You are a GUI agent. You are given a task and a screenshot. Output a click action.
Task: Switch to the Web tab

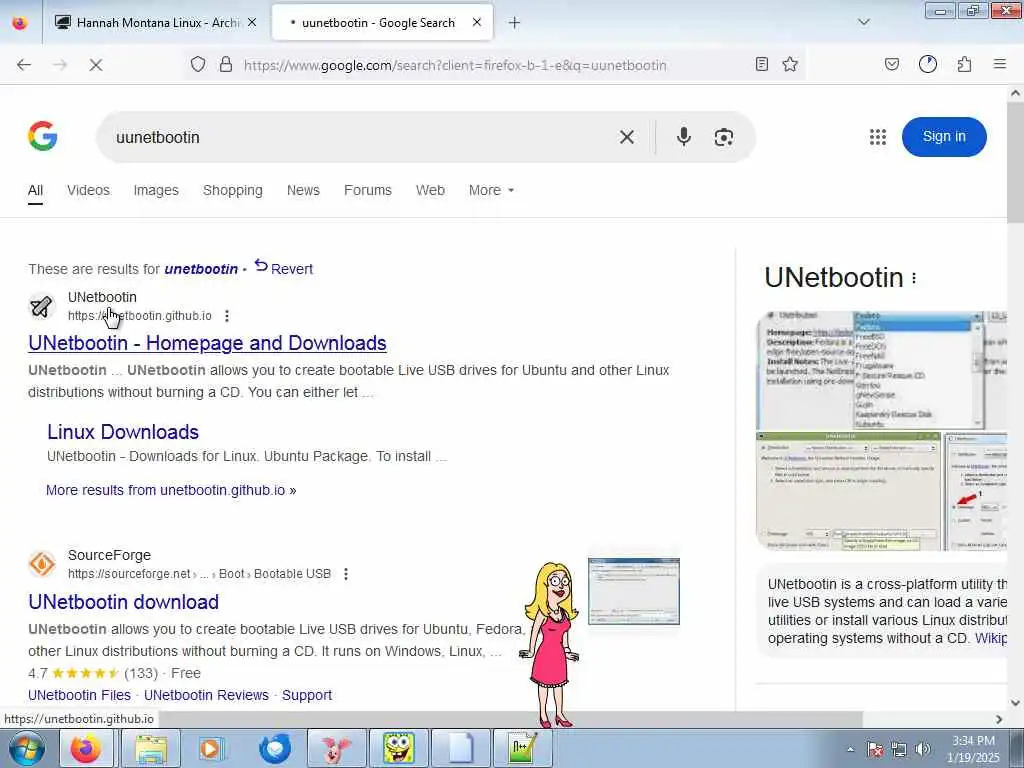(430, 190)
